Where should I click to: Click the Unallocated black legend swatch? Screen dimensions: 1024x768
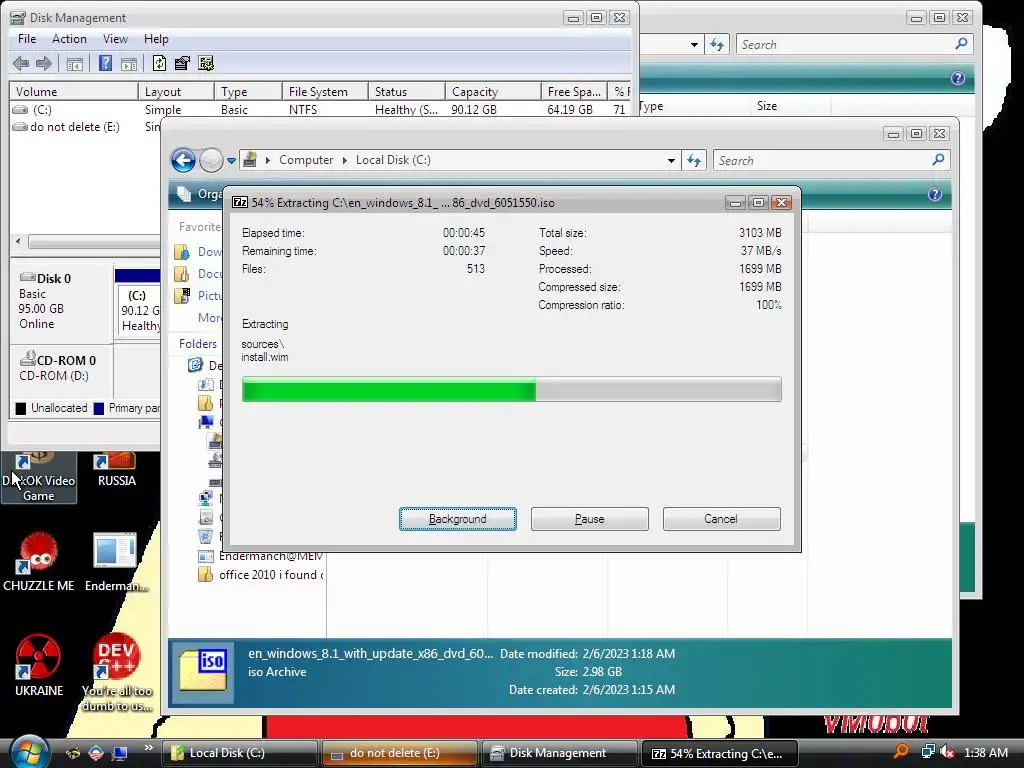(21, 408)
